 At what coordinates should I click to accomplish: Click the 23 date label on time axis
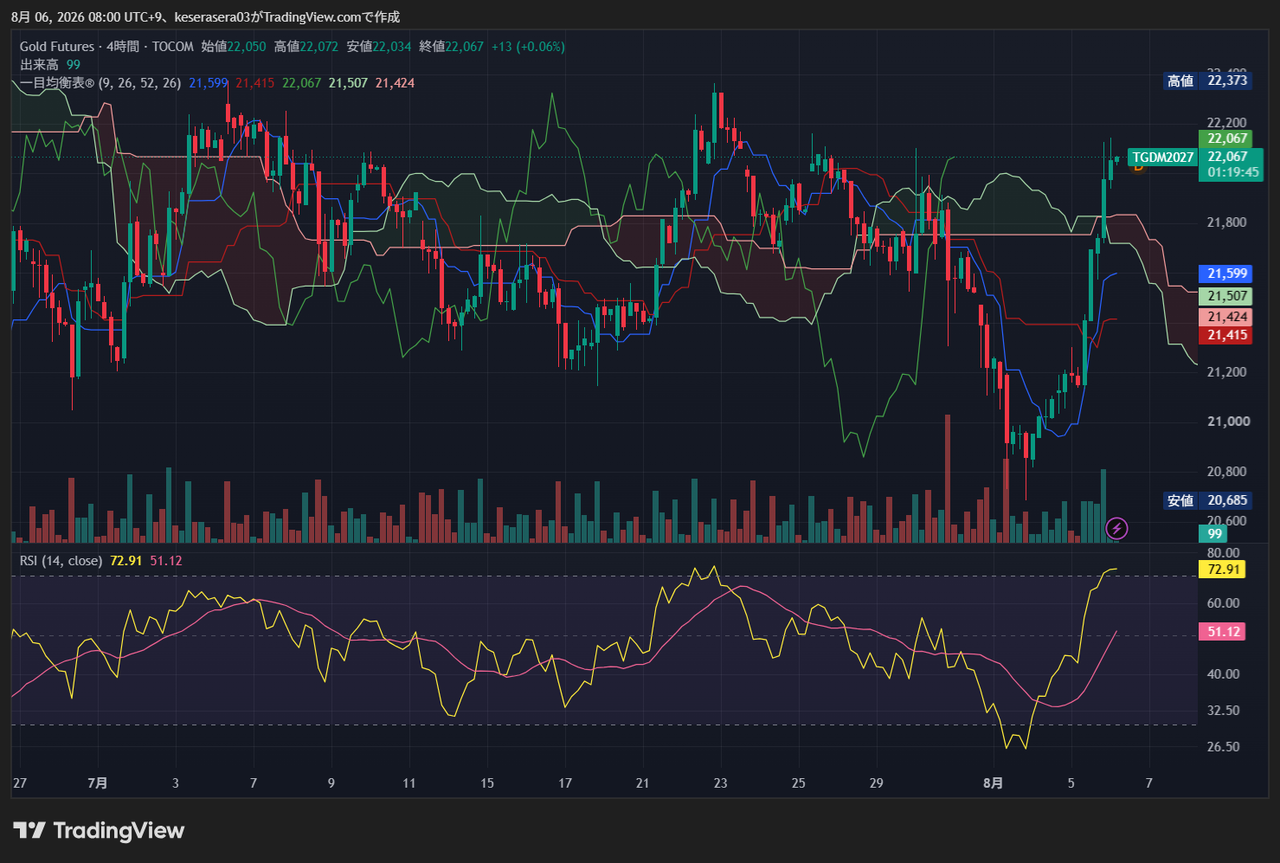[x=721, y=783]
